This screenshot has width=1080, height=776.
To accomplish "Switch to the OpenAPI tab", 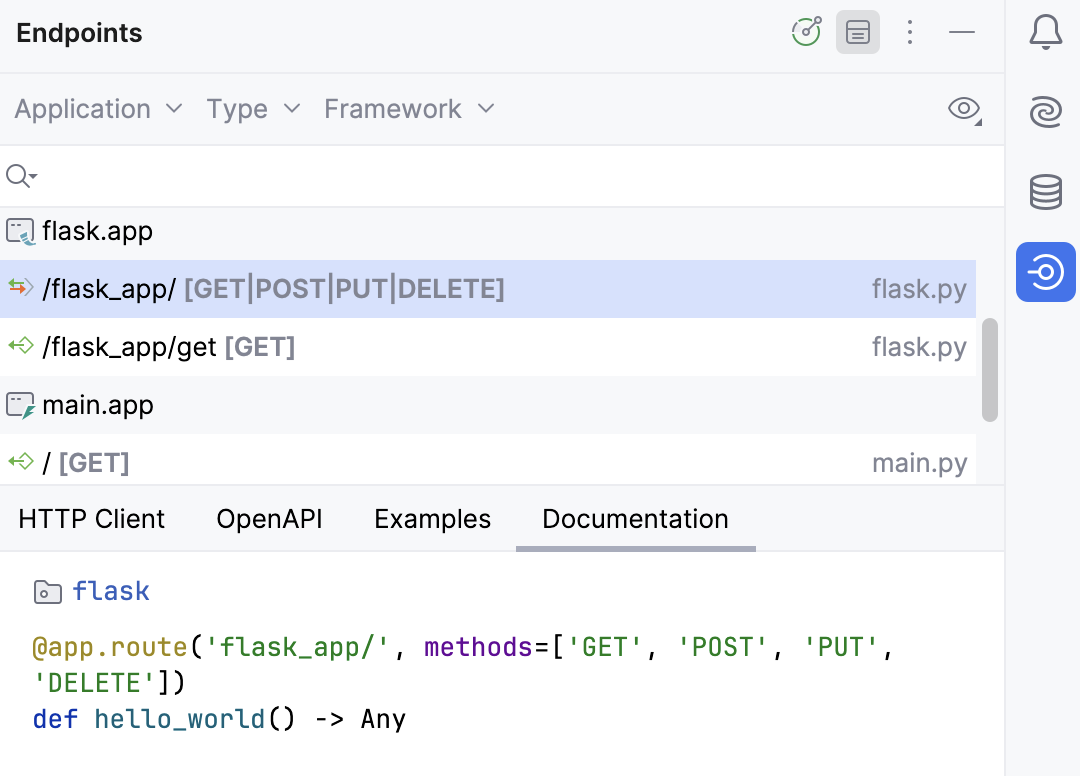I will click(269, 519).
